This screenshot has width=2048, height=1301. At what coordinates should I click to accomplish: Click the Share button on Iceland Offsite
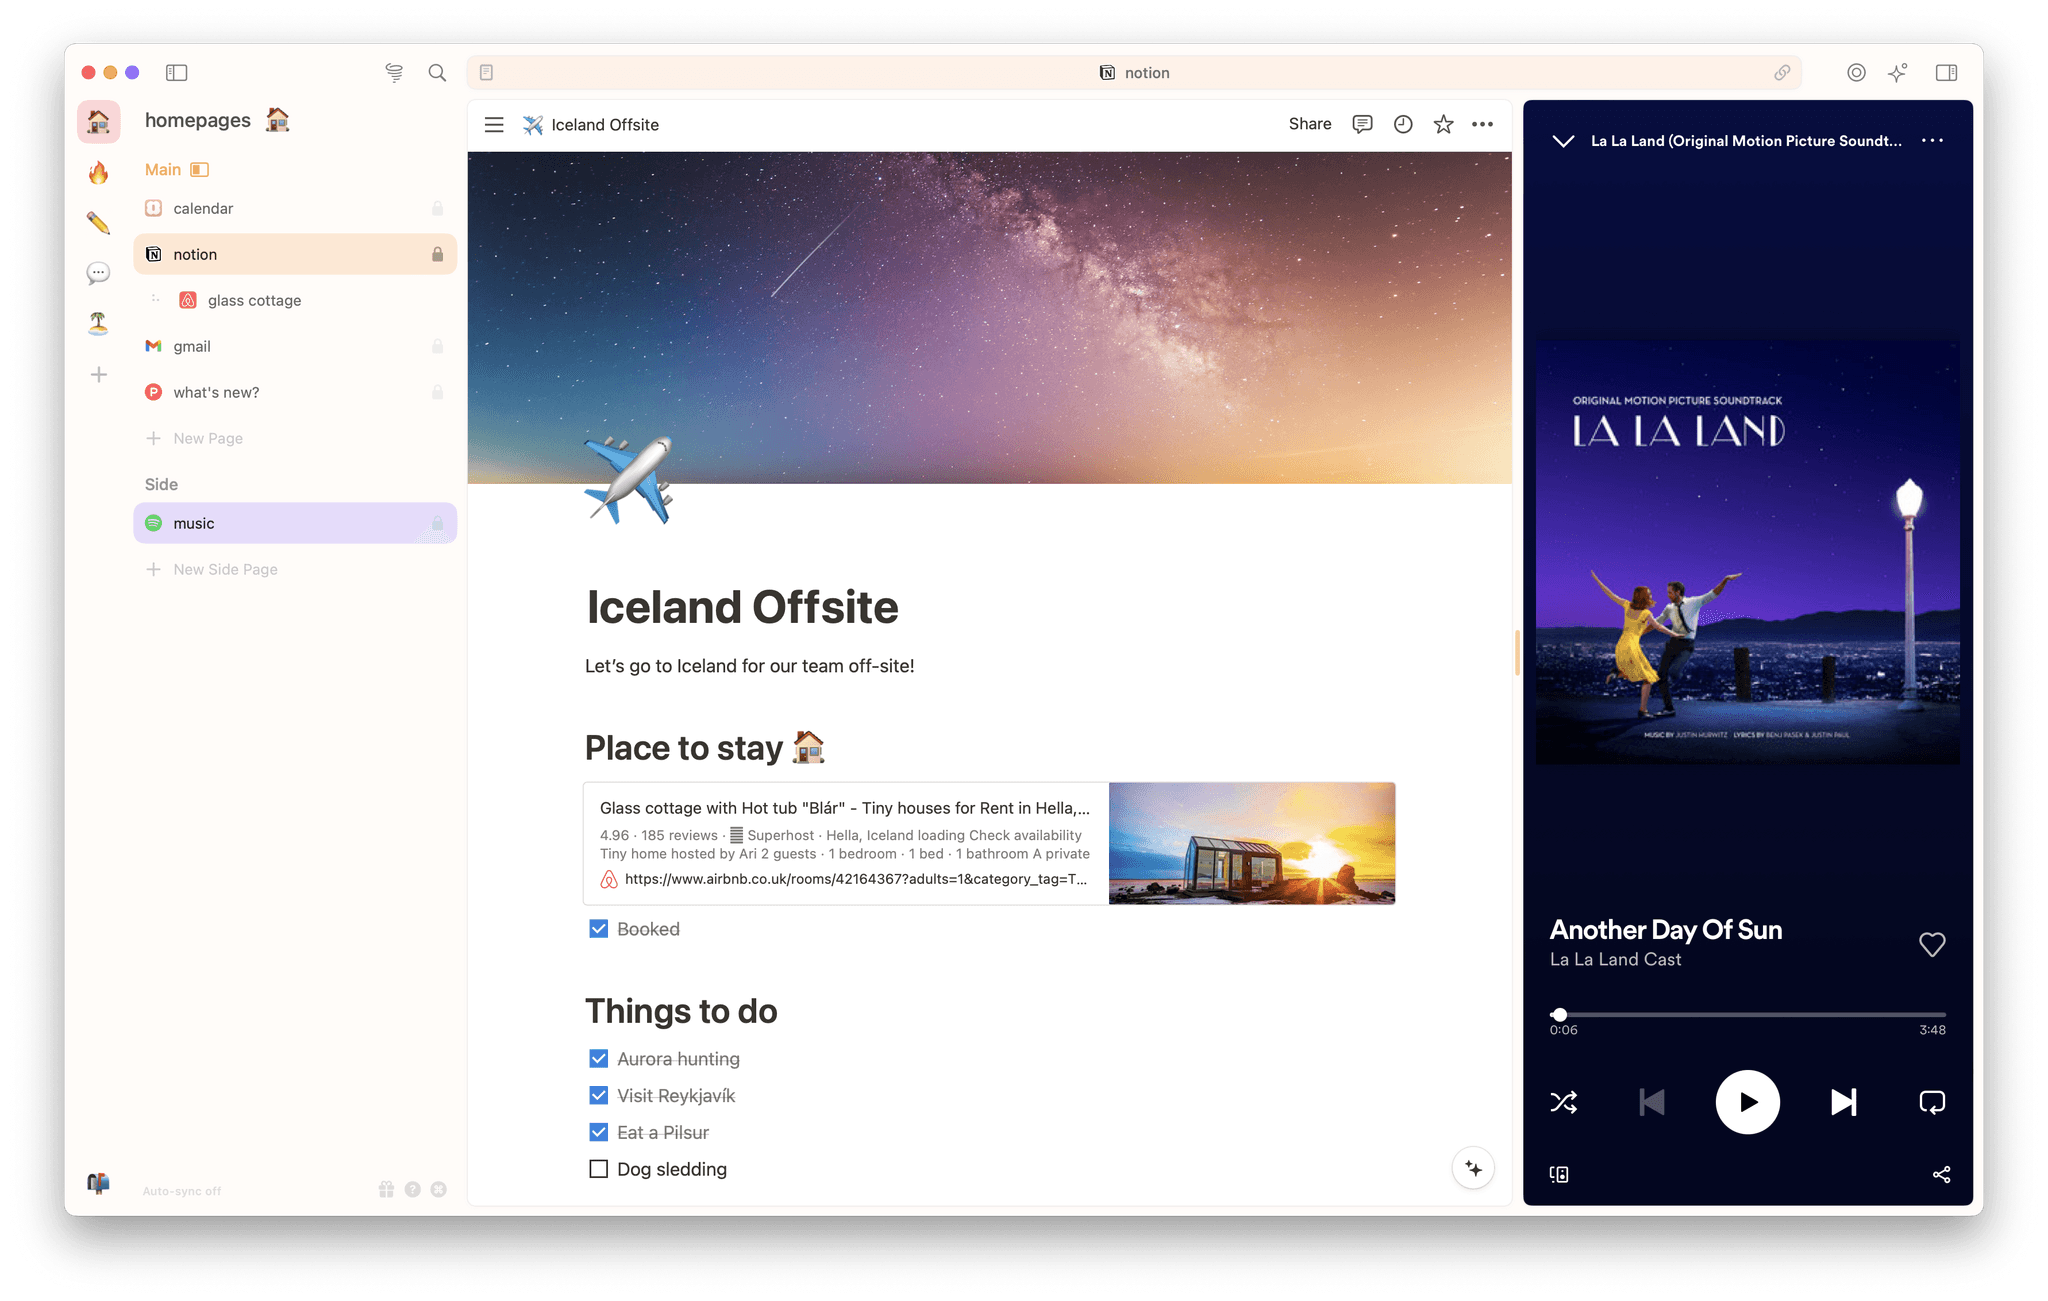point(1309,124)
